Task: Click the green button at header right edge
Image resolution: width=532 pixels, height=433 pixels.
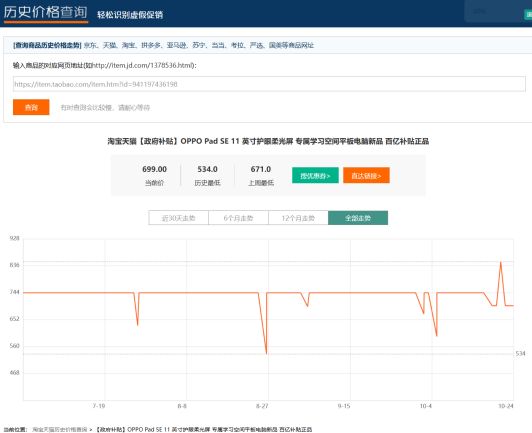Action: (528, 15)
